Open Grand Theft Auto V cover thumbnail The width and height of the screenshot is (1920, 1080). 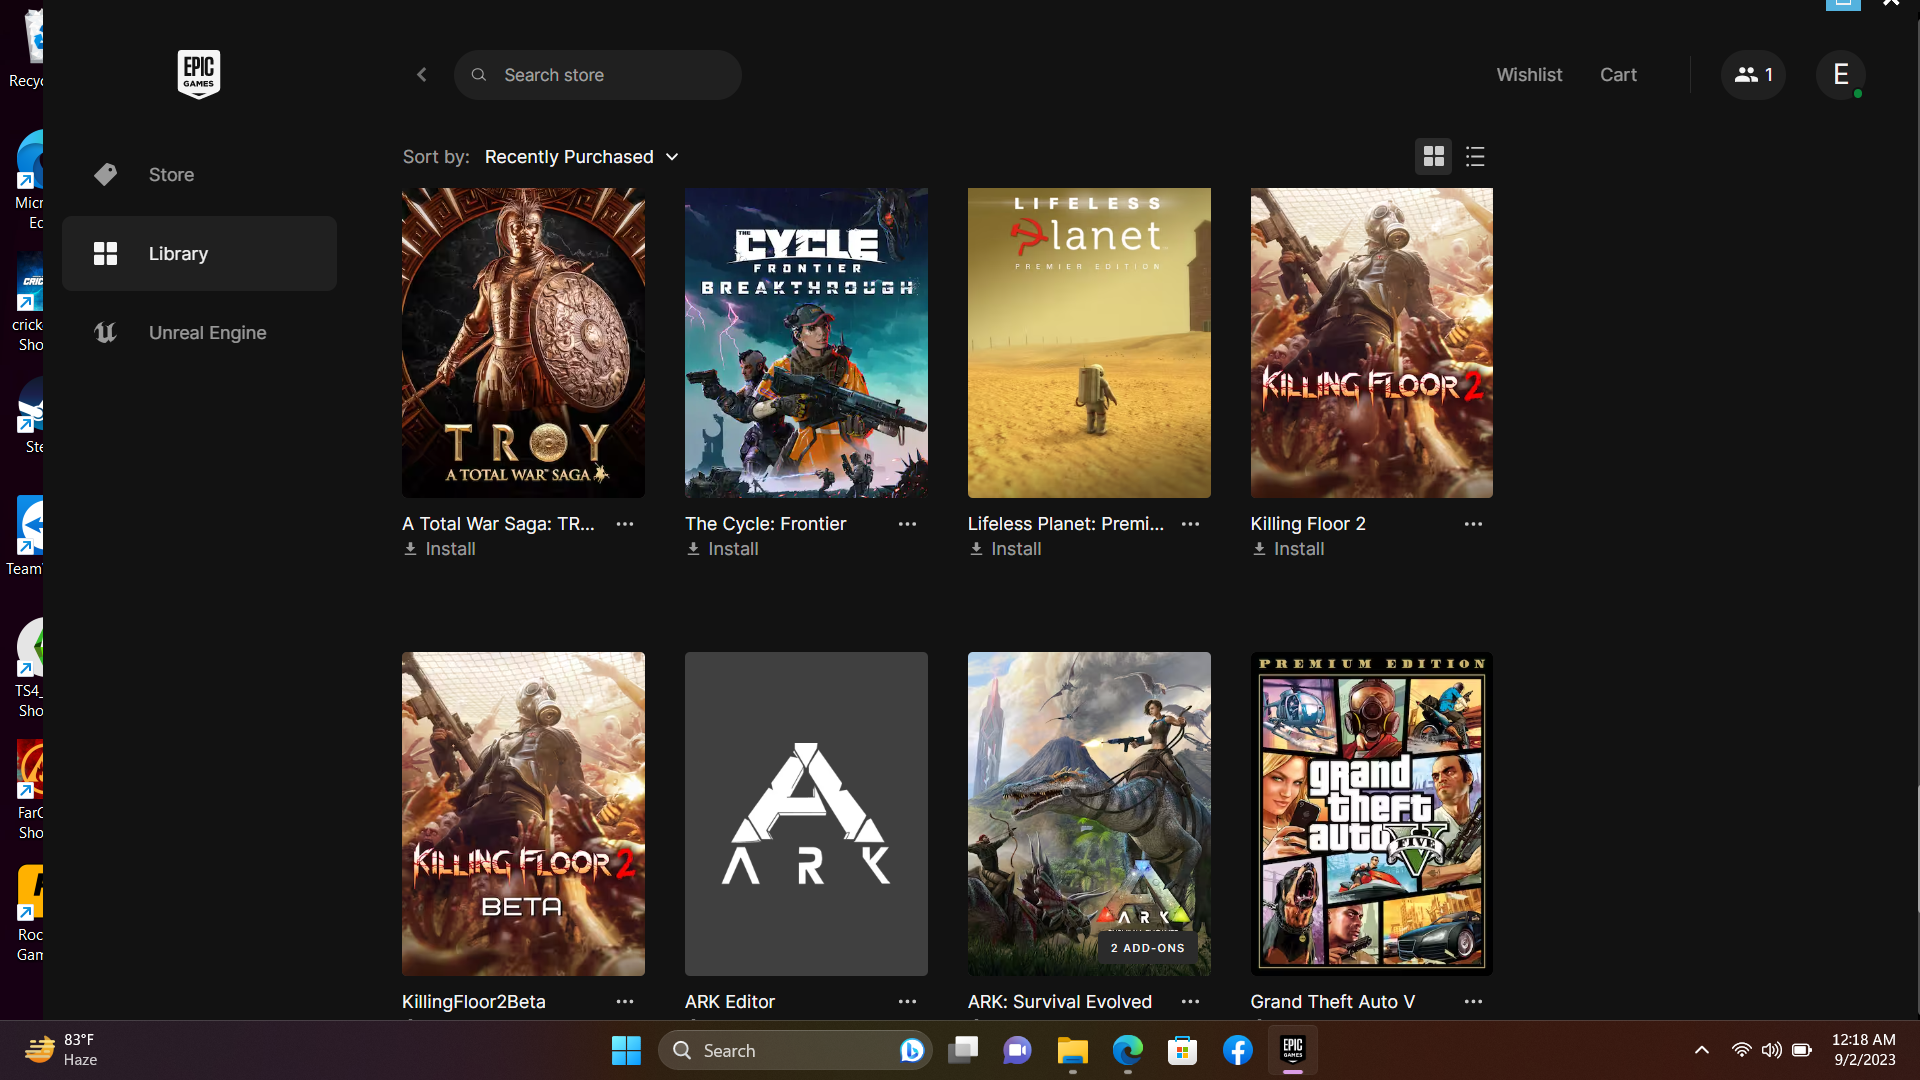(1372, 814)
